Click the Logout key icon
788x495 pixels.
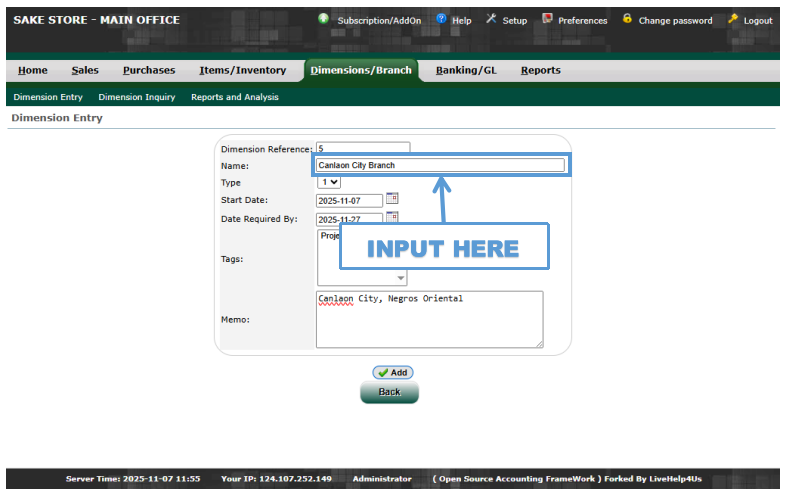tap(733, 19)
